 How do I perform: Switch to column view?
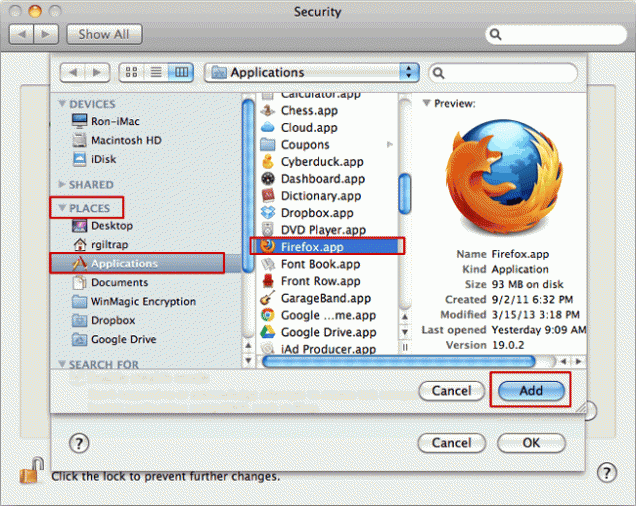tap(181, 73)
